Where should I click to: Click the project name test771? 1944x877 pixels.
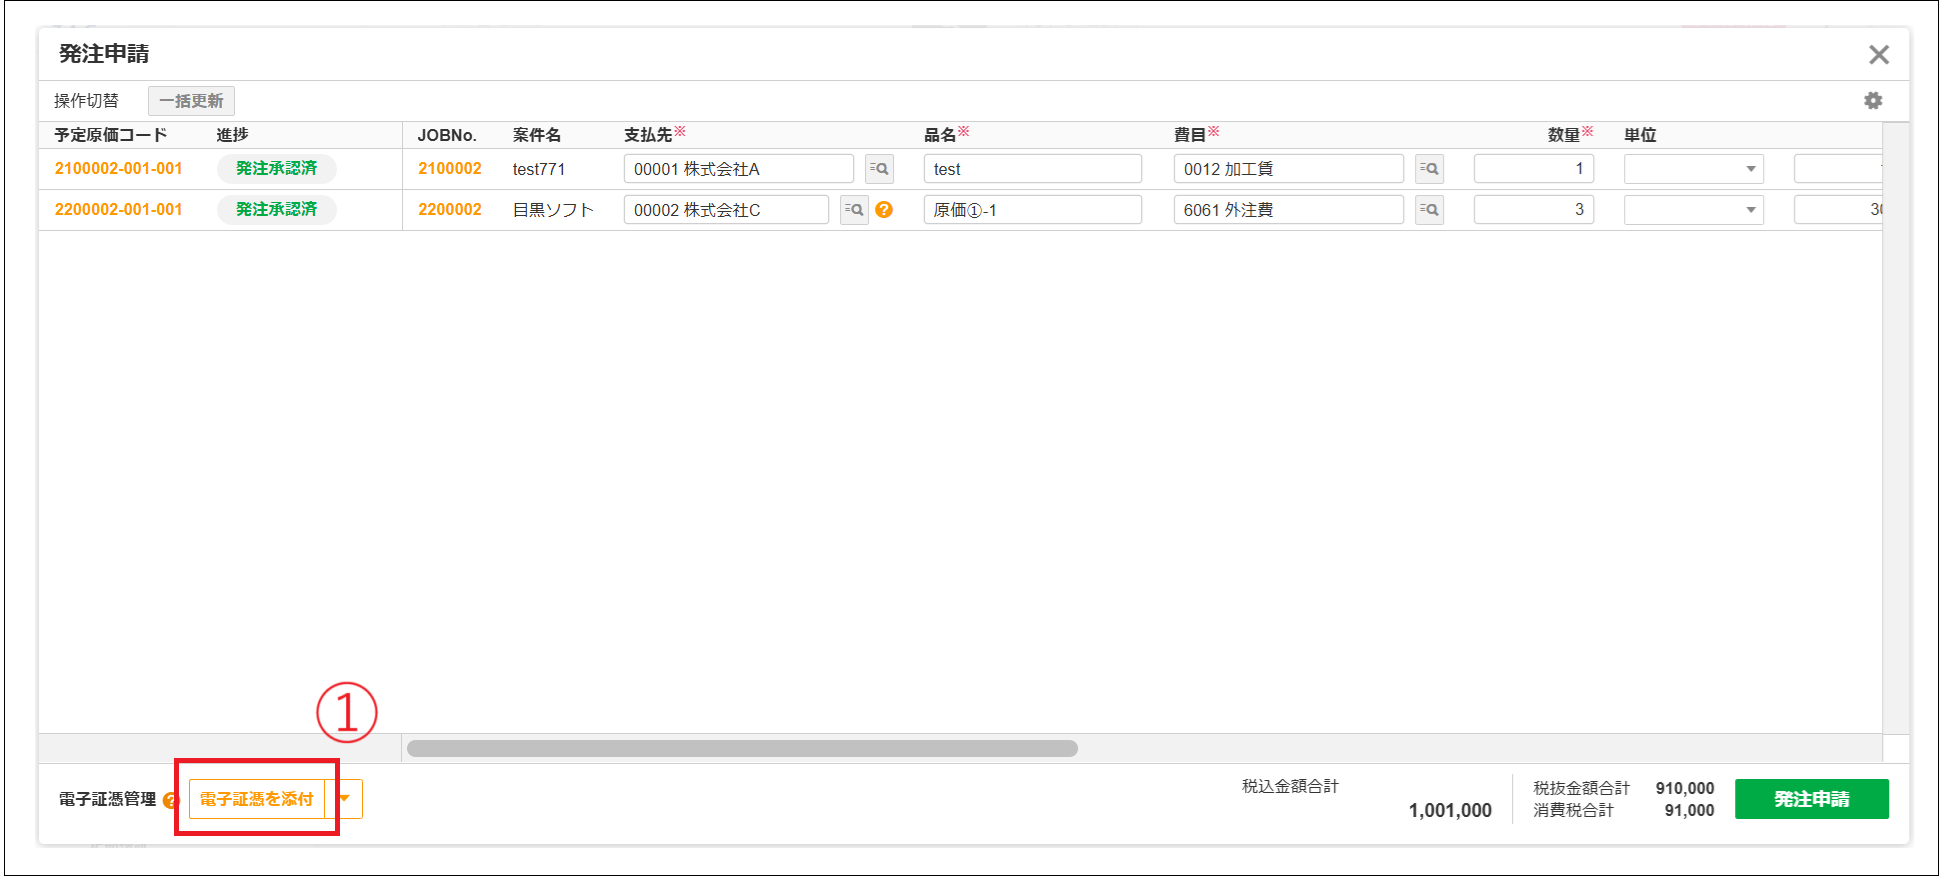coord(539,169)
